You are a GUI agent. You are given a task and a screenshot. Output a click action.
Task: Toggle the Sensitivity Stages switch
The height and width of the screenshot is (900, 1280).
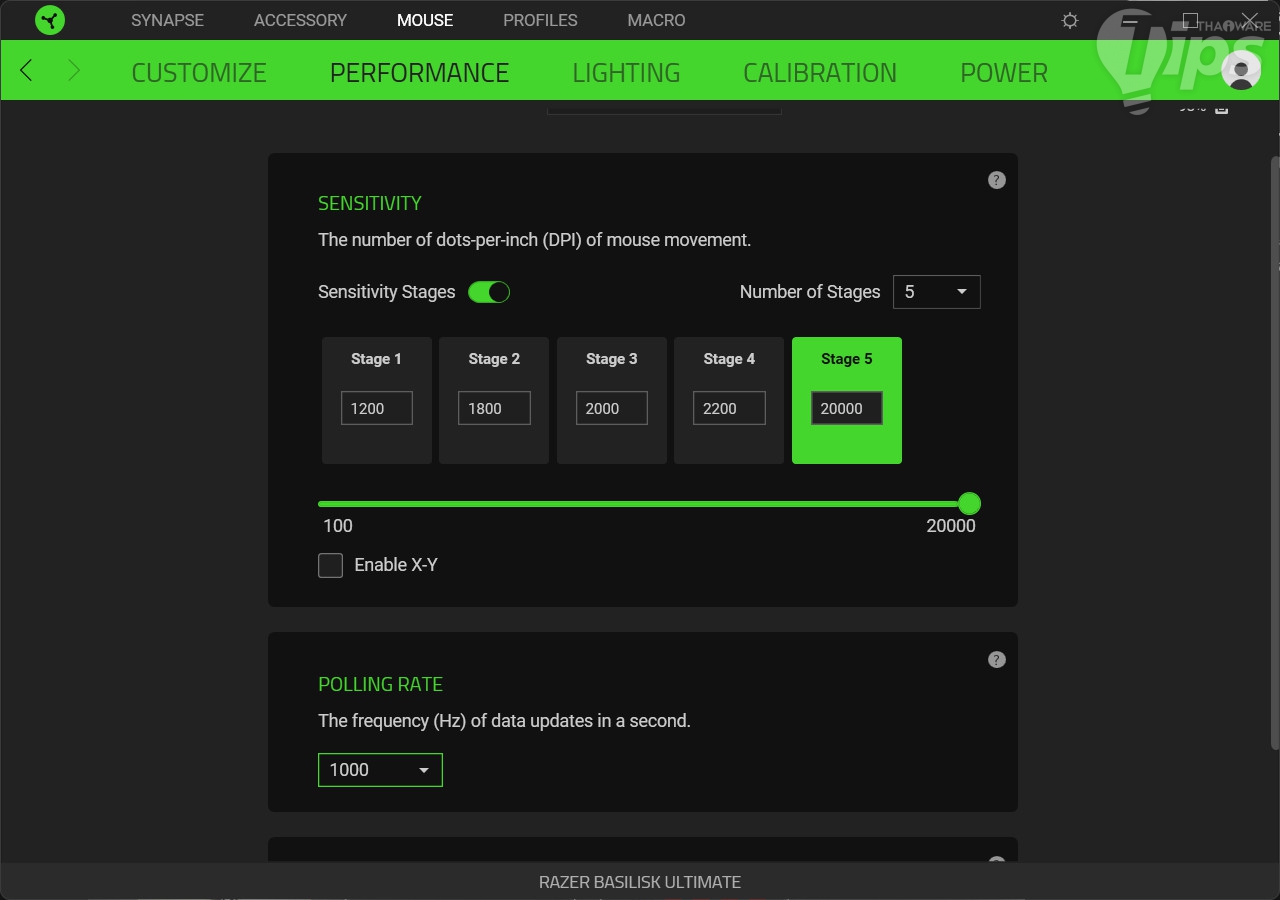click(489, 292)
